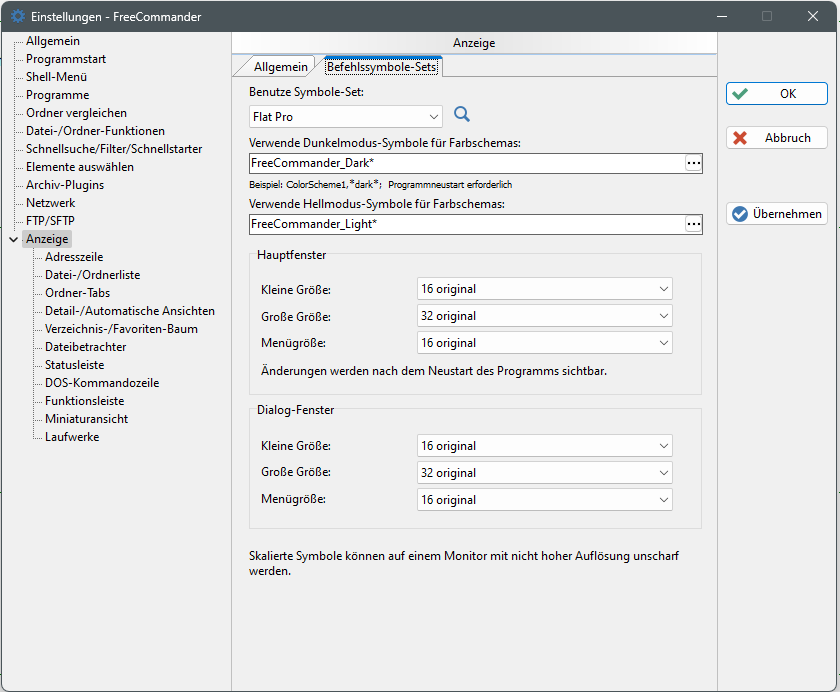Open the Benutze Symbole-Set dropdown
Image resolution: width=840 pixels, height=692 pixels.
point(346,117)
